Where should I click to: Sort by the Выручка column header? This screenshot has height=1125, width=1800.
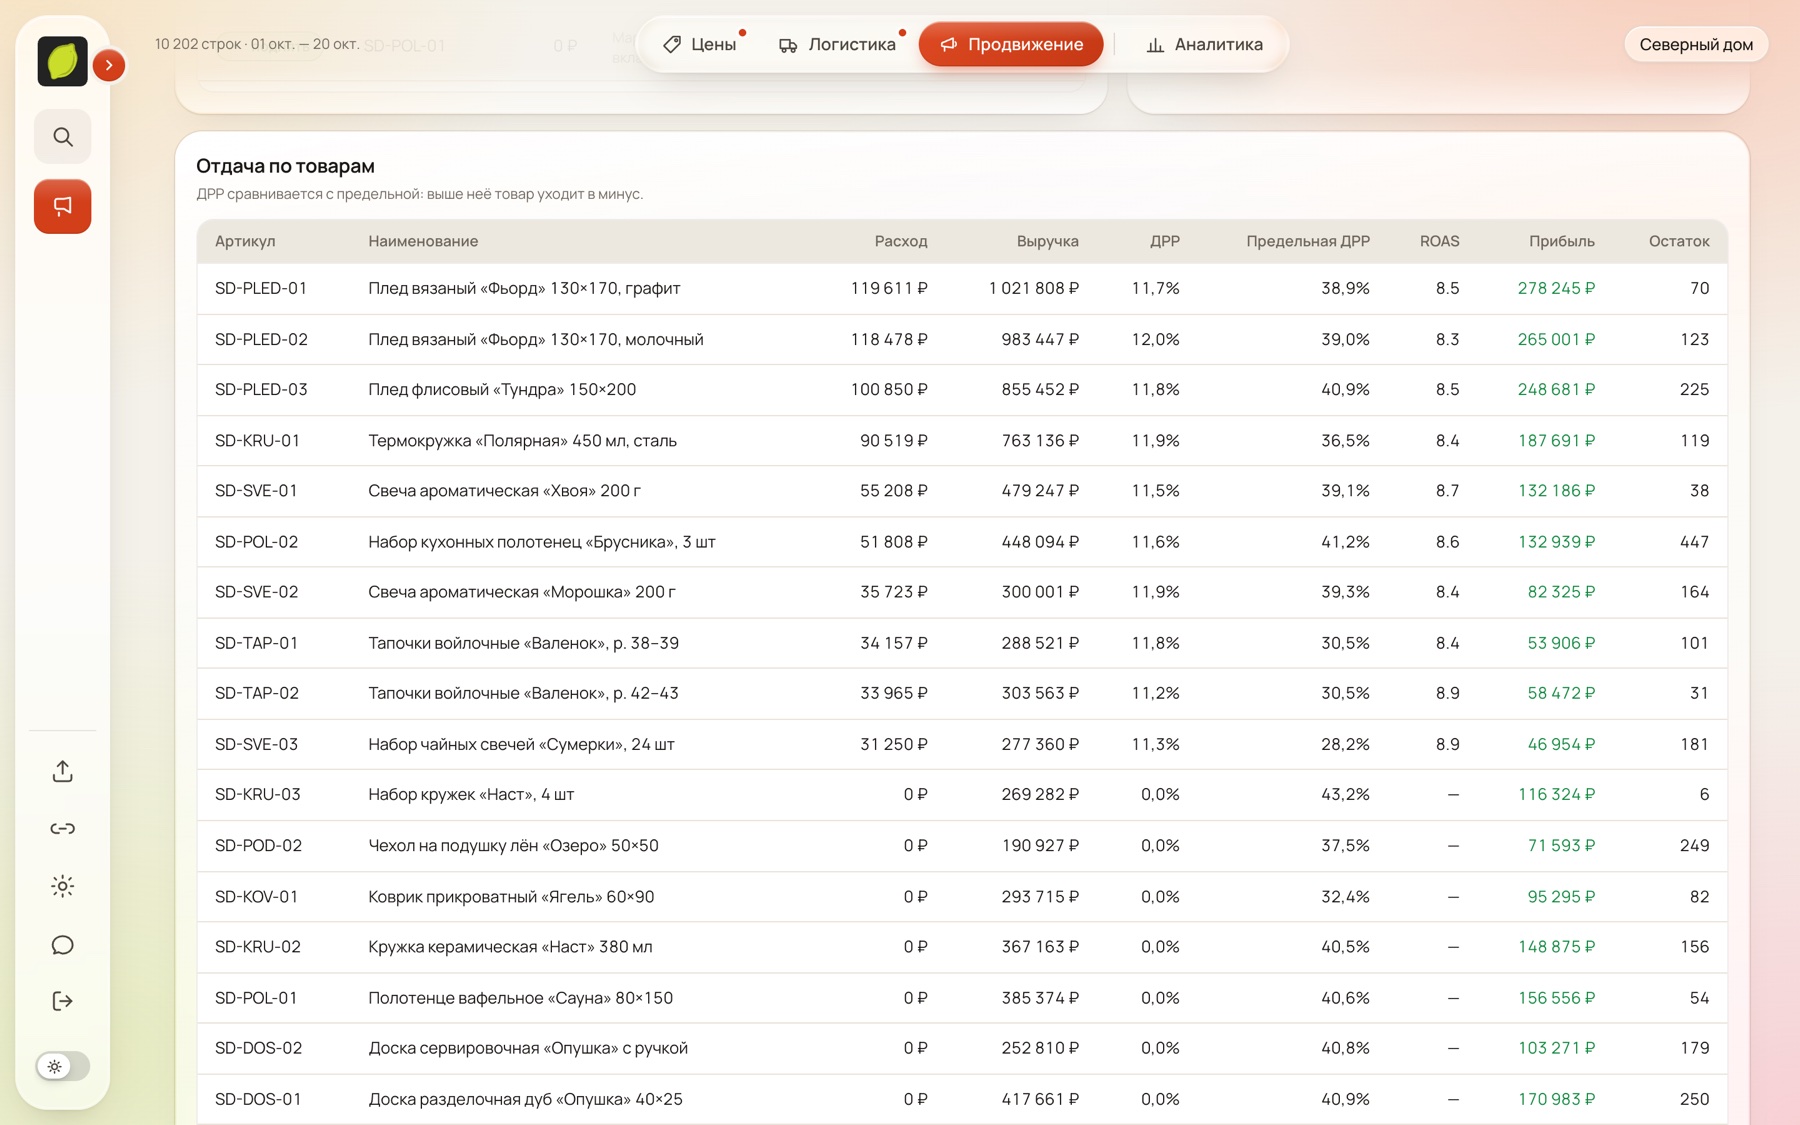point(1047,241)
